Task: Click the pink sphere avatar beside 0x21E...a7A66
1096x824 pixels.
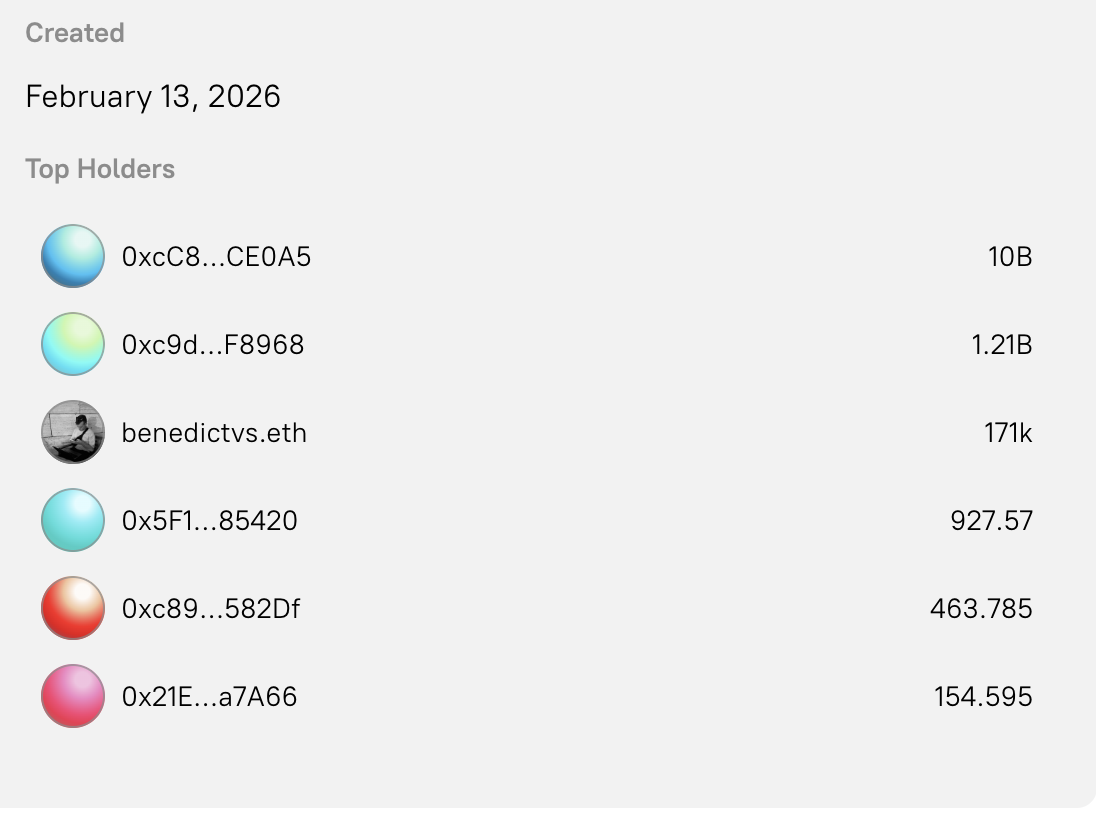Action: [x=72, y=696]
